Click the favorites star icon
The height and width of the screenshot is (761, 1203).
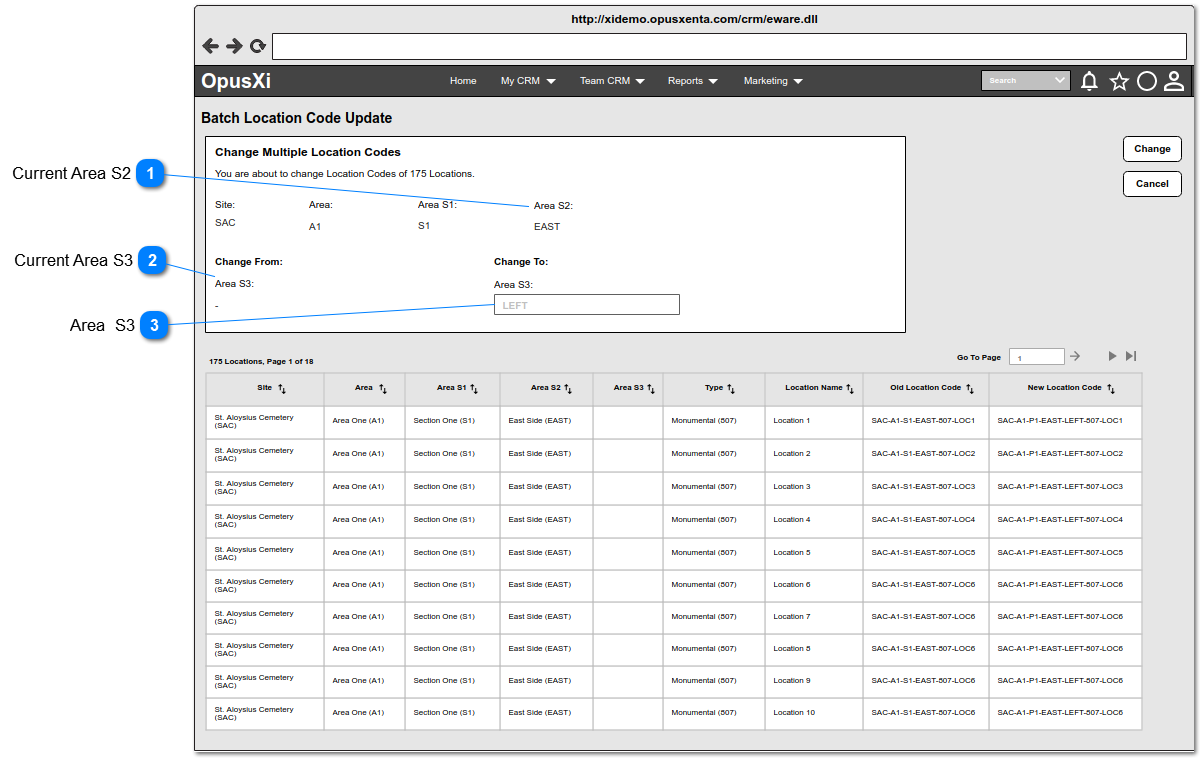coord(1119,81)
